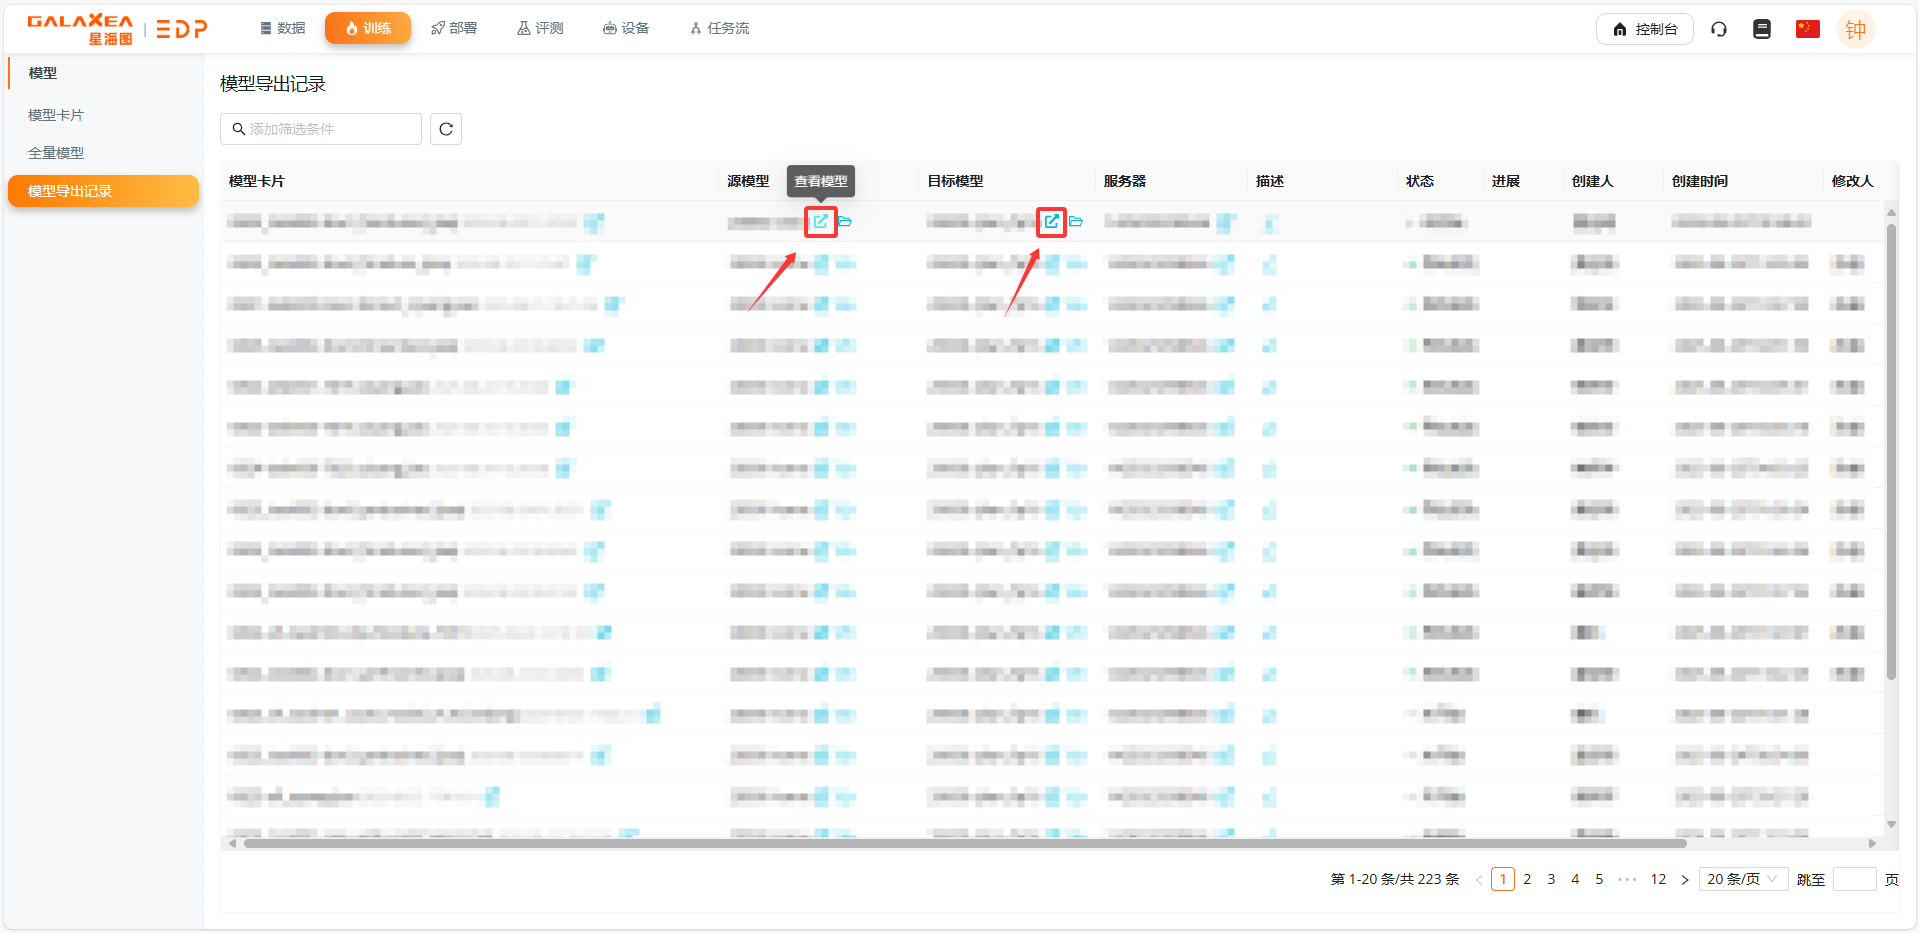Select 全量模型 in the left sidebar
The image size is (1919, 933).
[x=56, y=153]
